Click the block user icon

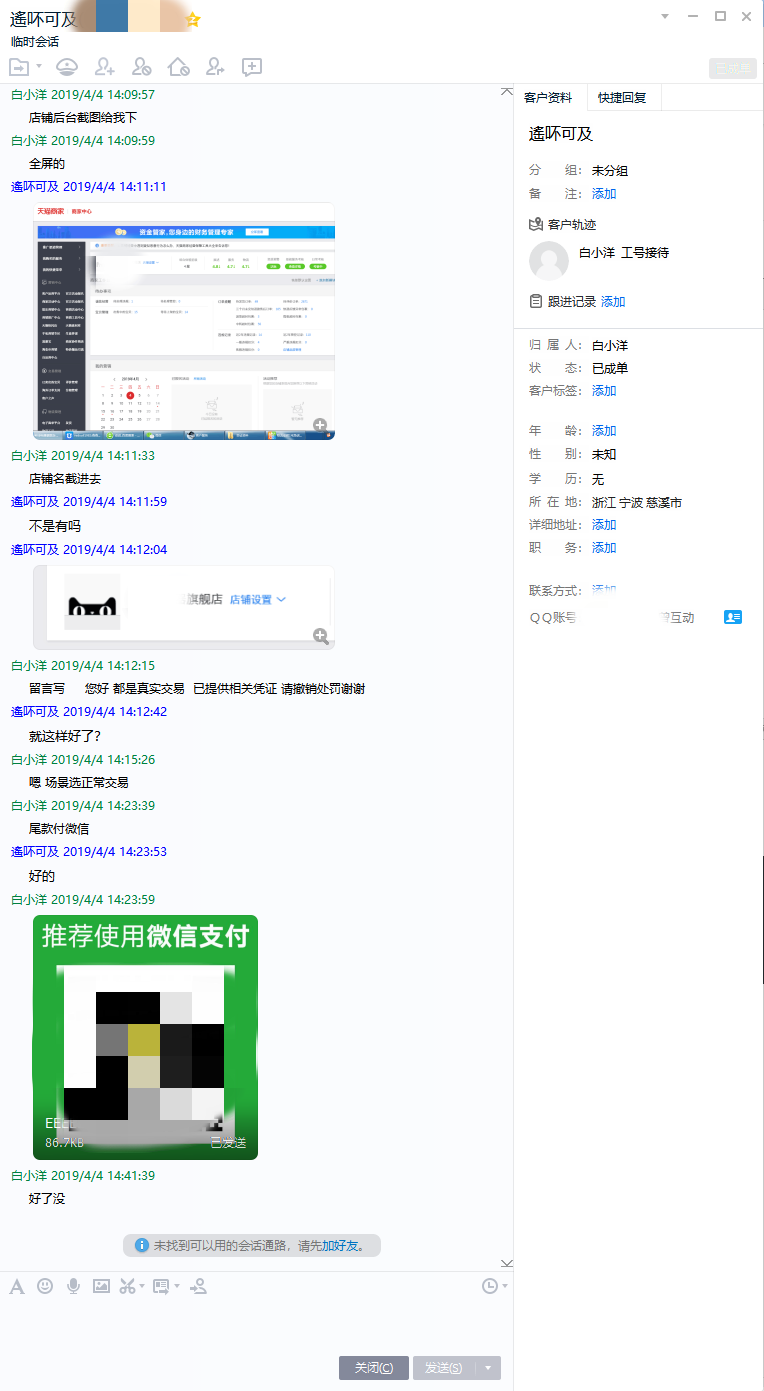point(142,67)
